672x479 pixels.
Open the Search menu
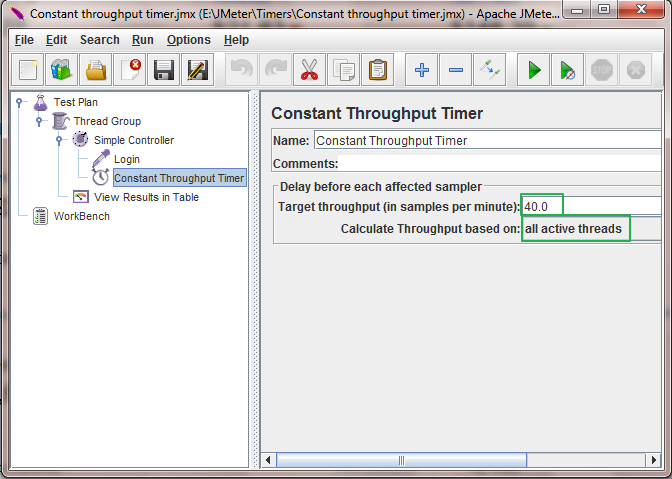pyautogui.click(x=99, y=40)
